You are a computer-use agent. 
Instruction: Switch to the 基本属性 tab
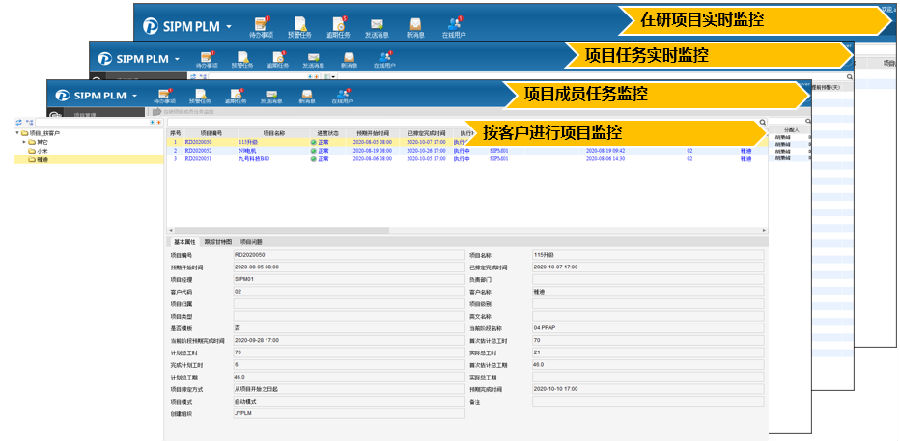(185, 242)
